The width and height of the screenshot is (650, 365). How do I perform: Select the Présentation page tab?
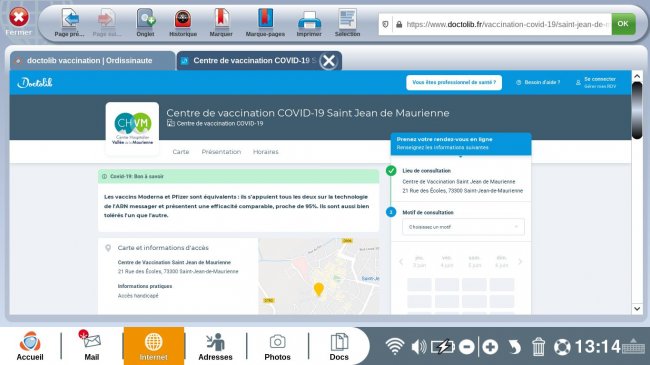221,152
